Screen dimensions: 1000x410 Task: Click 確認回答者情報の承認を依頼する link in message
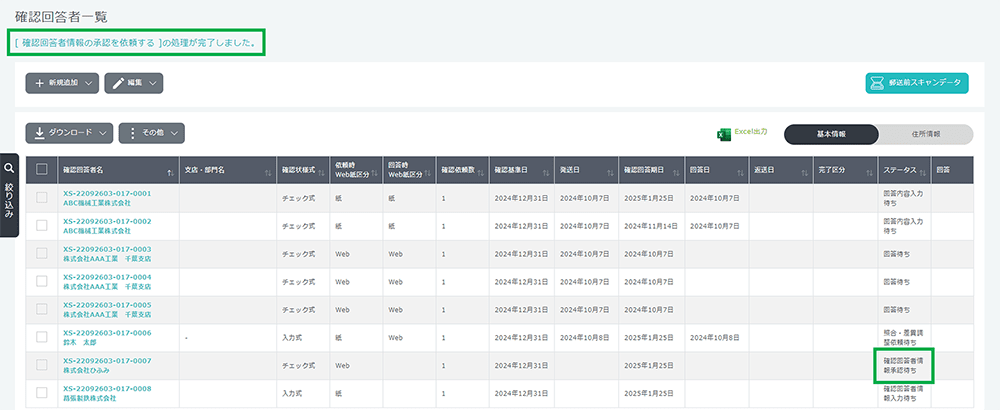point(88,42)
